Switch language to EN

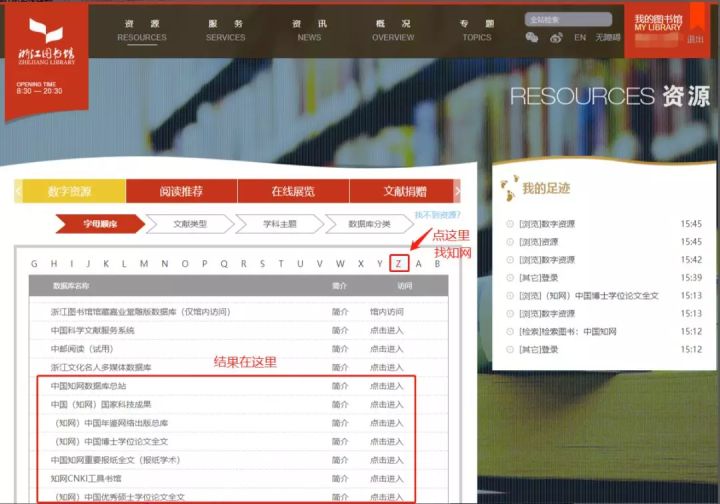click(580, 38)
